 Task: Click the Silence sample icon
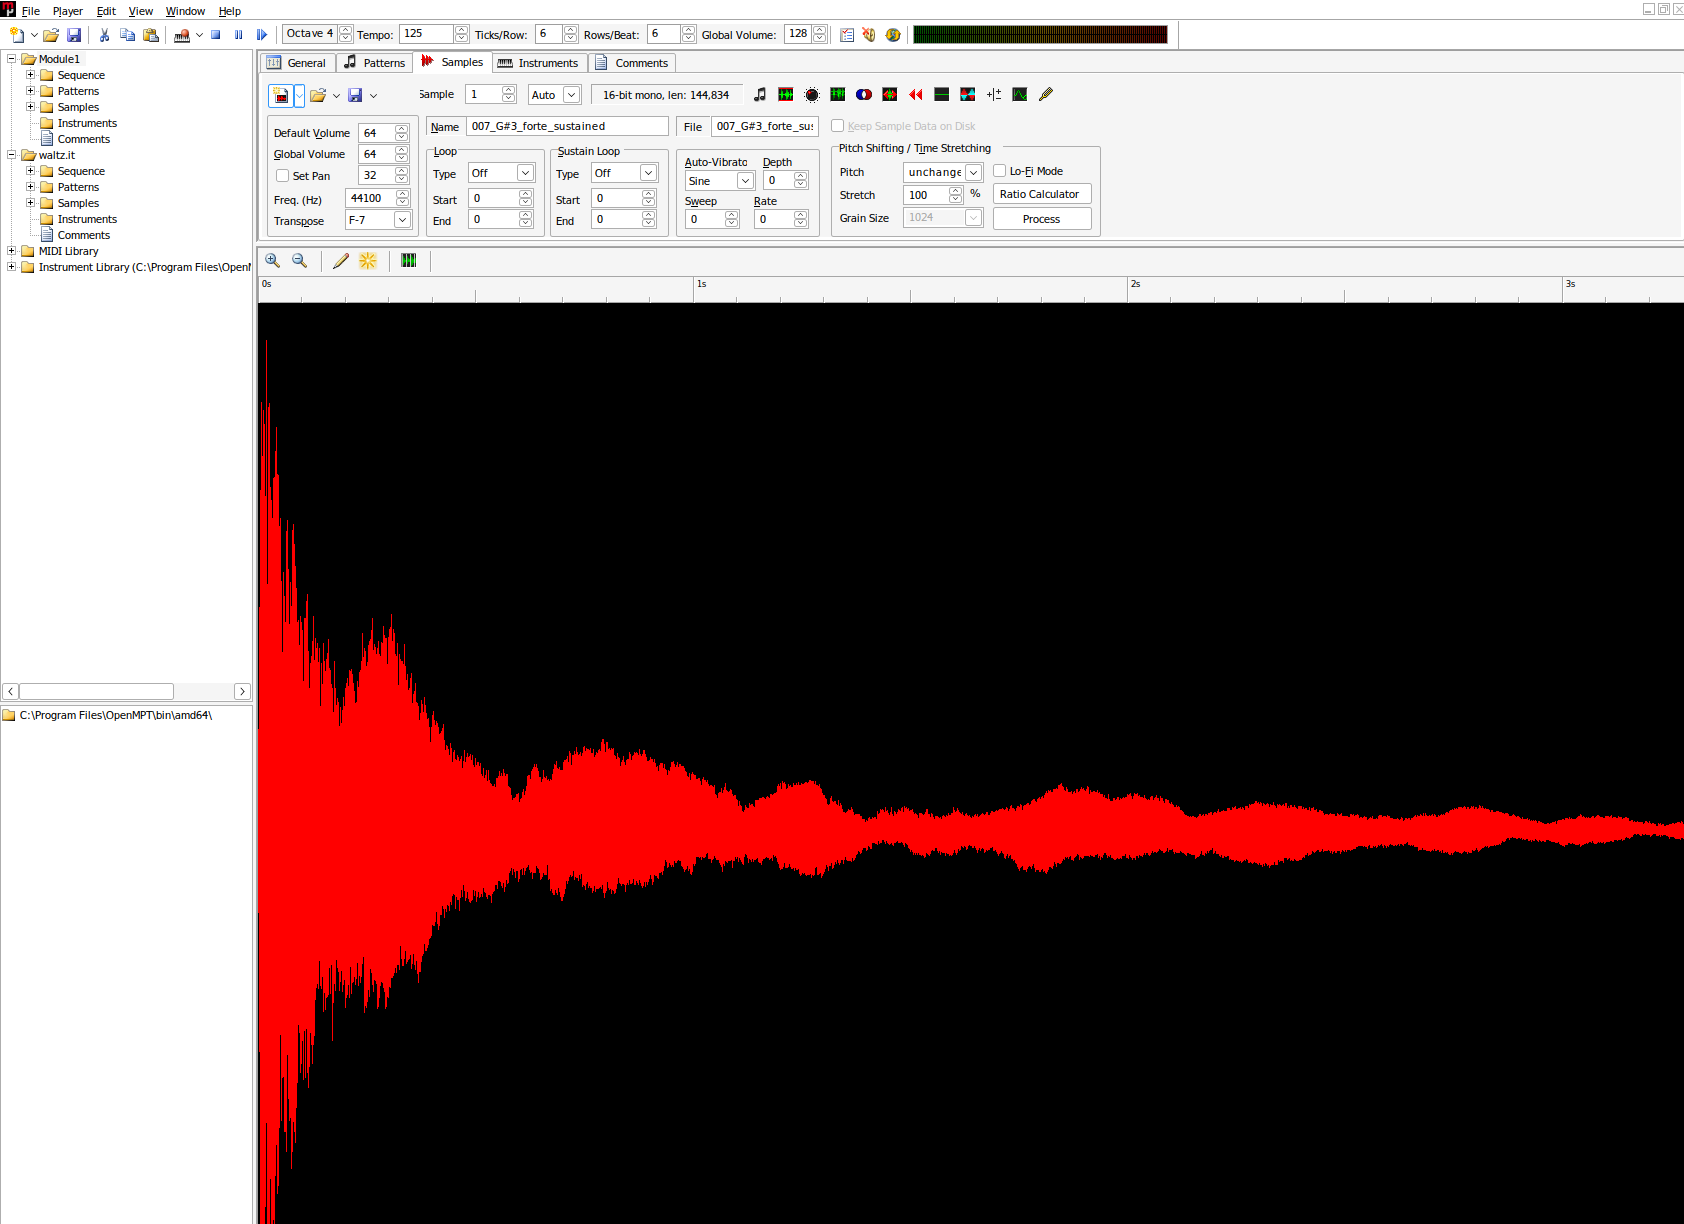tap(942, 94)
